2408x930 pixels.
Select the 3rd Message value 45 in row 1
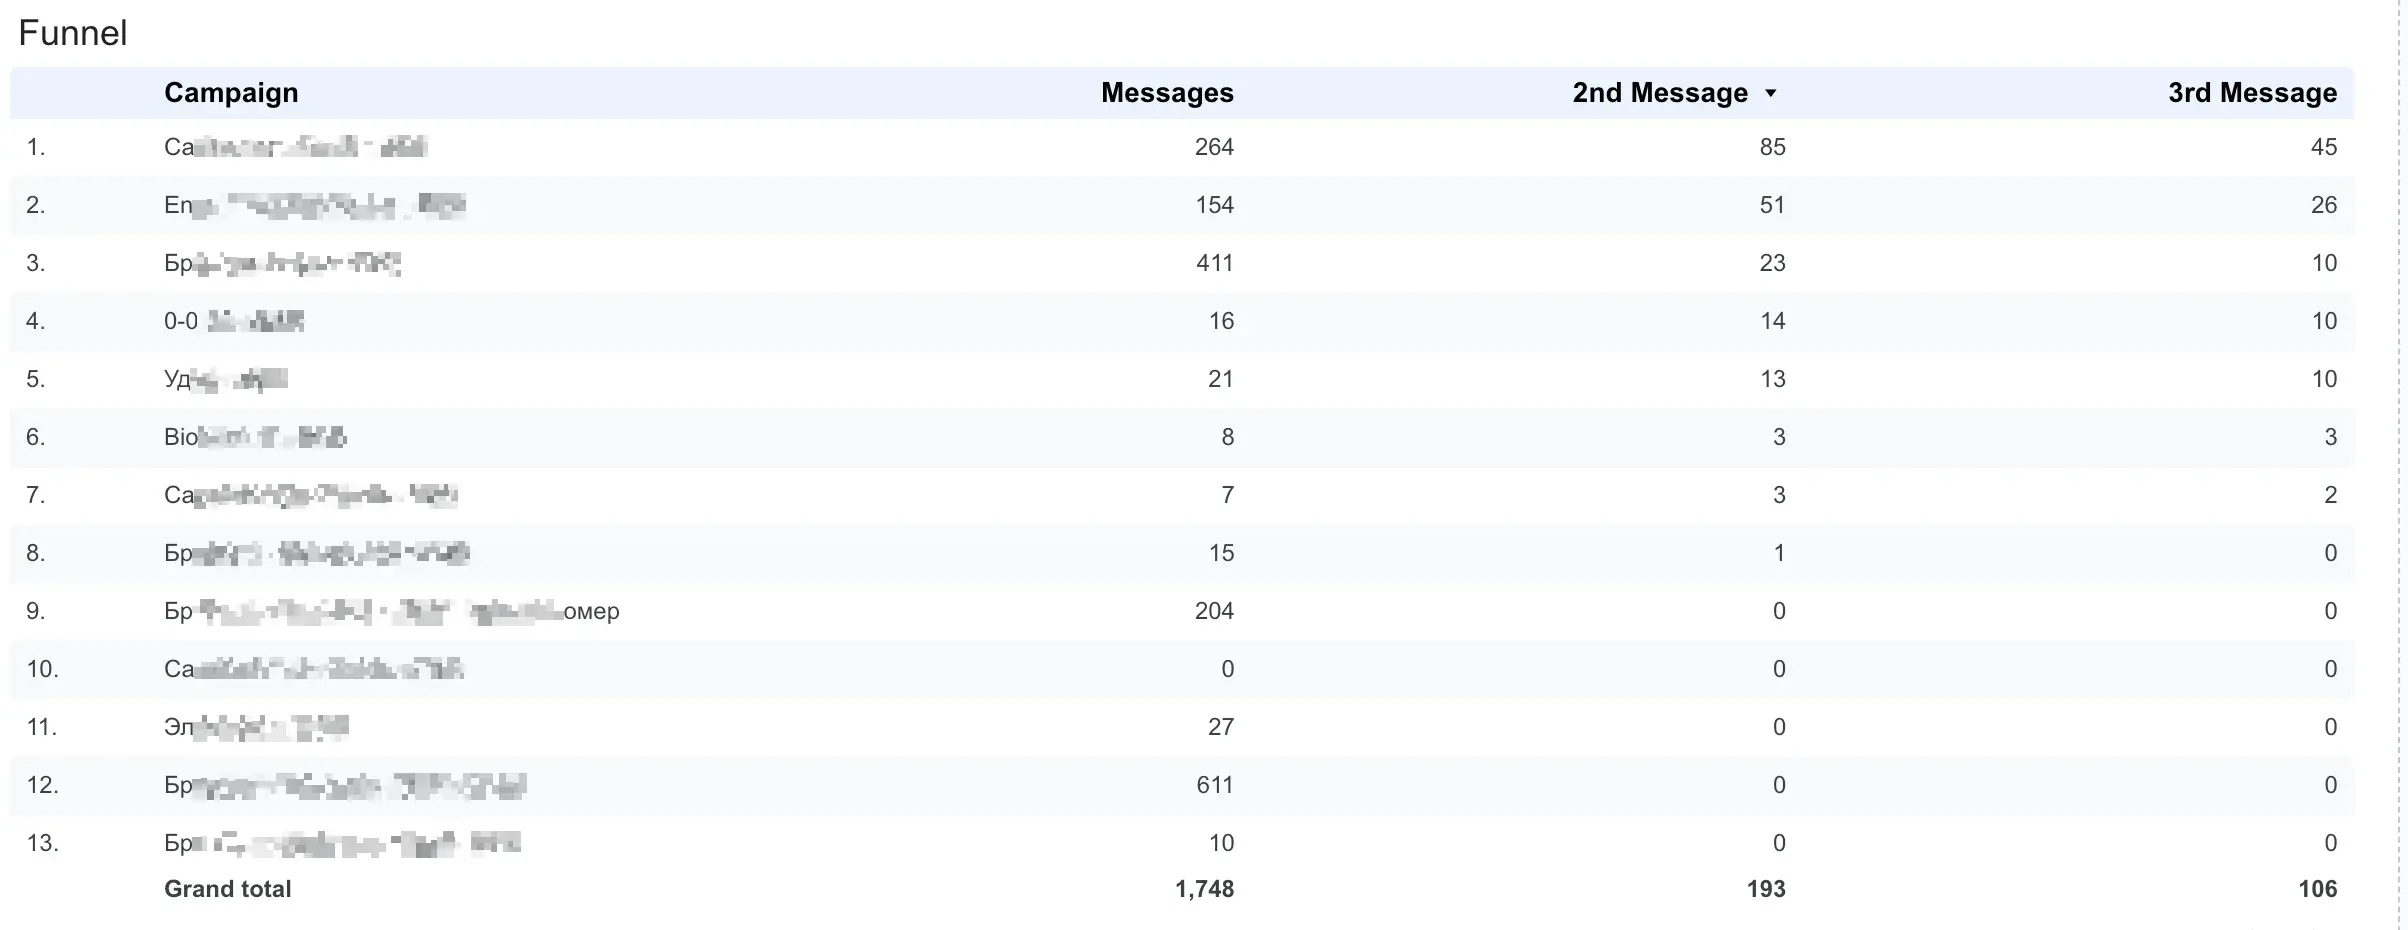click(x=2326, y=147)
